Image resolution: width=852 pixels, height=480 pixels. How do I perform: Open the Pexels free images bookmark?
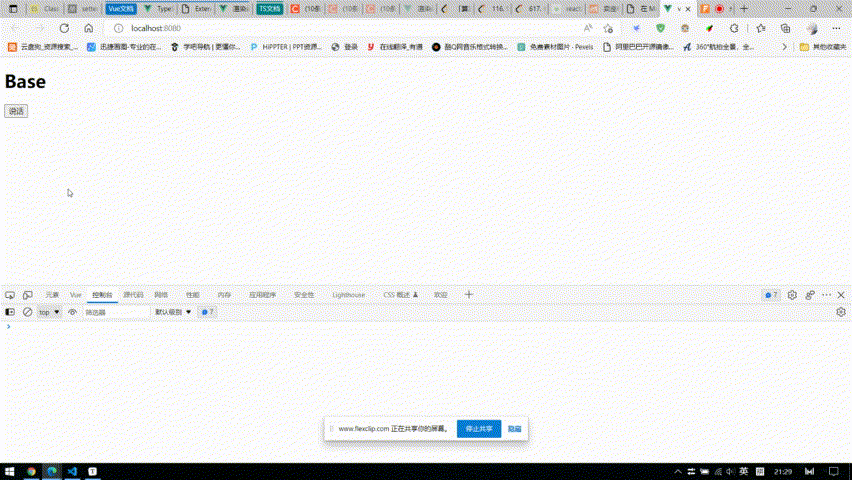click(x=555, y=47)
